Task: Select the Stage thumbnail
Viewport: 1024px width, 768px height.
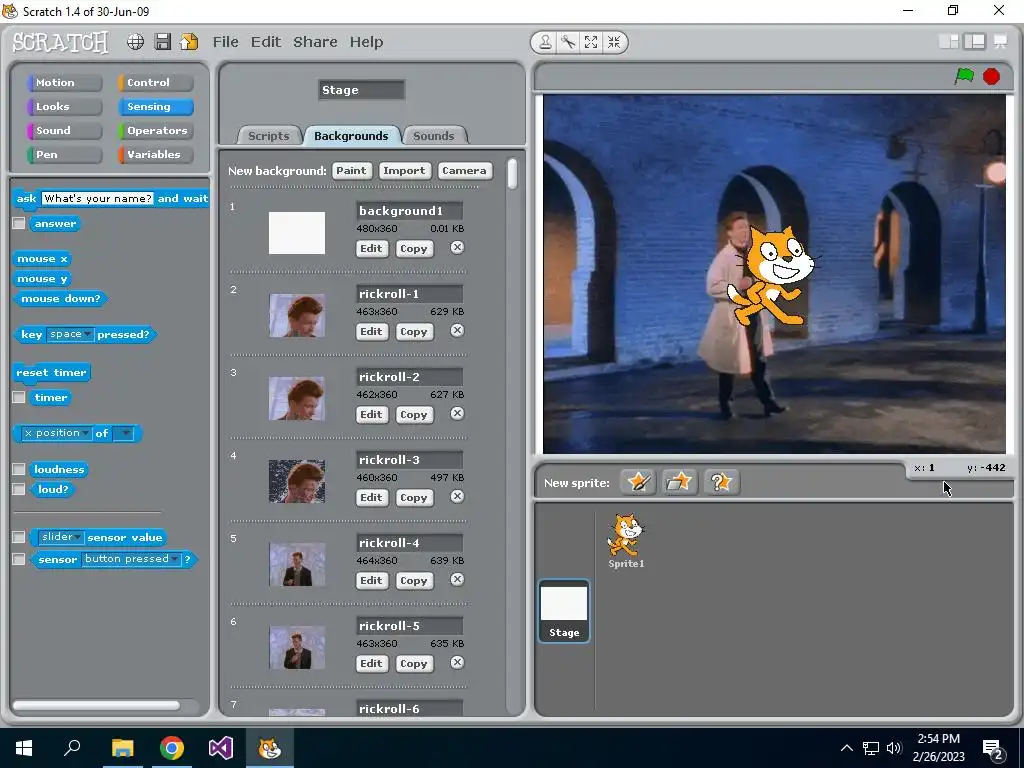Action: tap(564, 611)
